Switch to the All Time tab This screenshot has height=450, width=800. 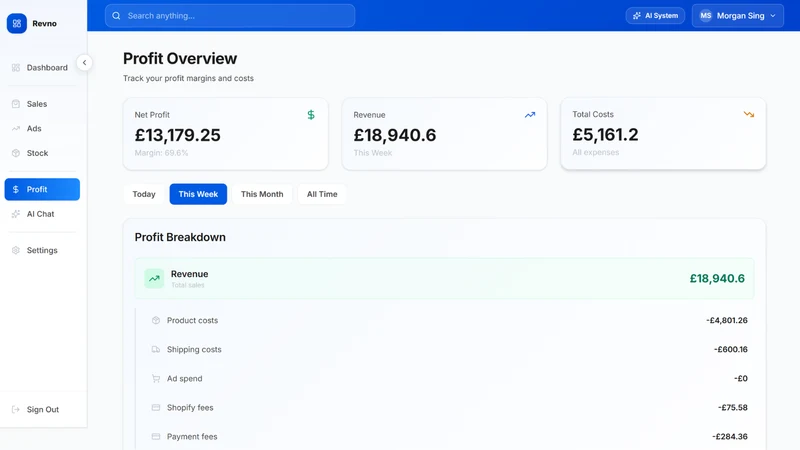tap(322, 194)
